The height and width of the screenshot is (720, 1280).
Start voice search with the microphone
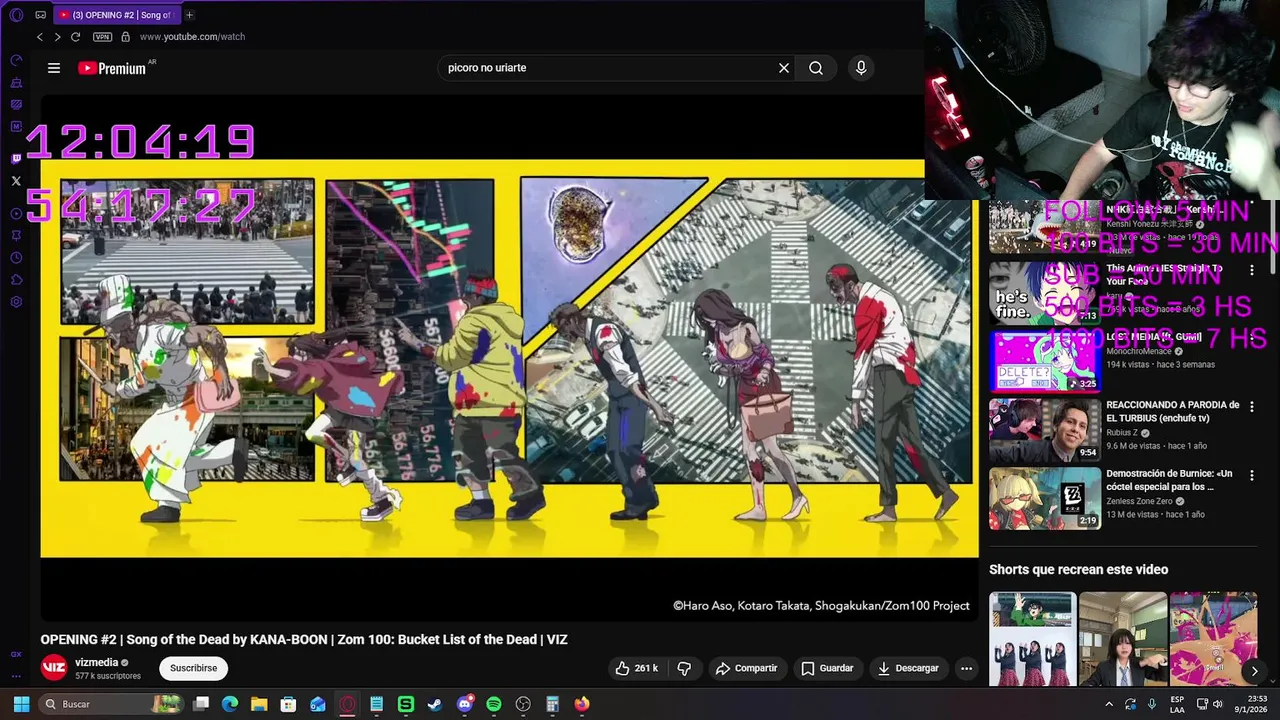click(x=861, y=68)
